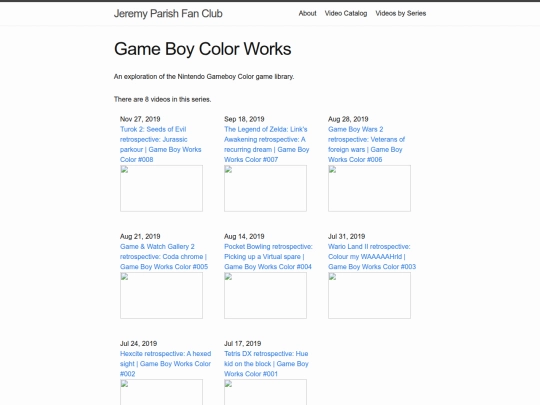Open the Jeremy Parish Fan Club home link
This screenshot has width=540, height=405.
point(168,13)
